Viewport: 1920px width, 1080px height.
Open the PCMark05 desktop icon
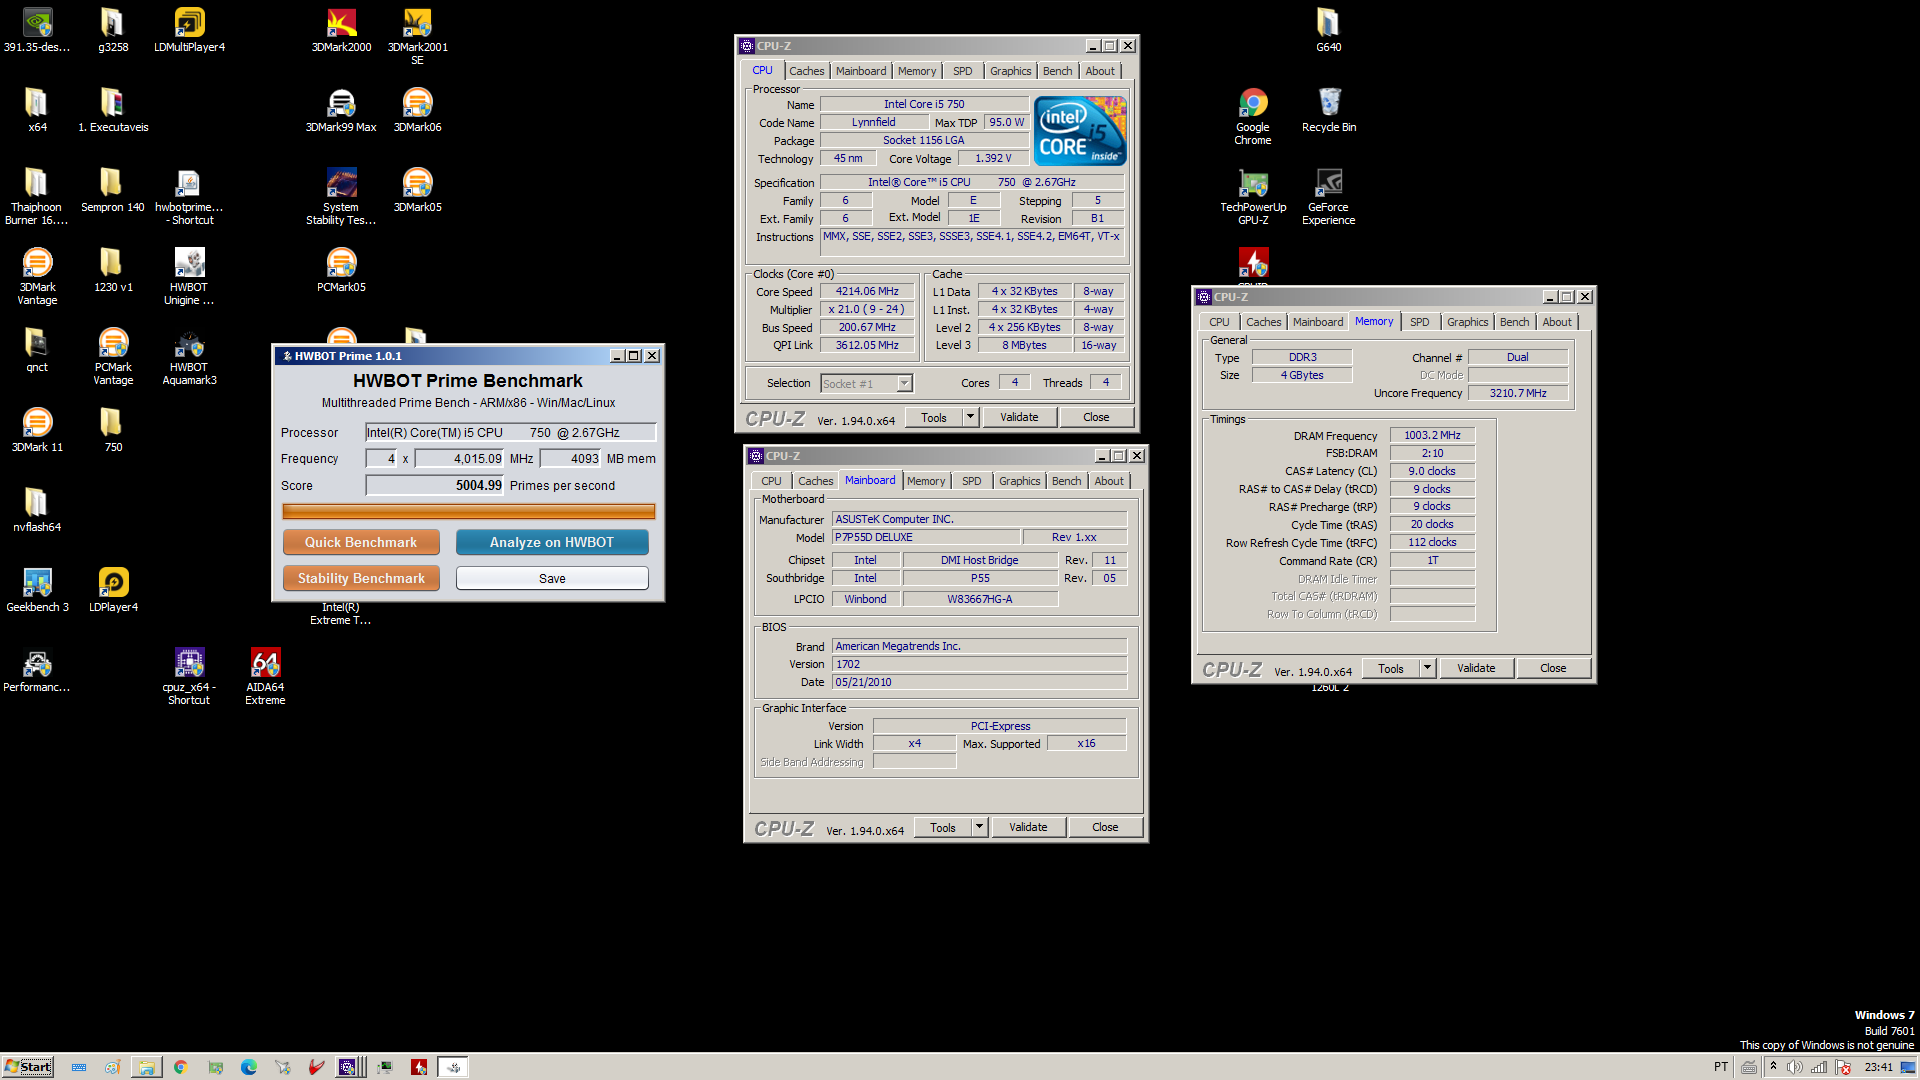341,270
